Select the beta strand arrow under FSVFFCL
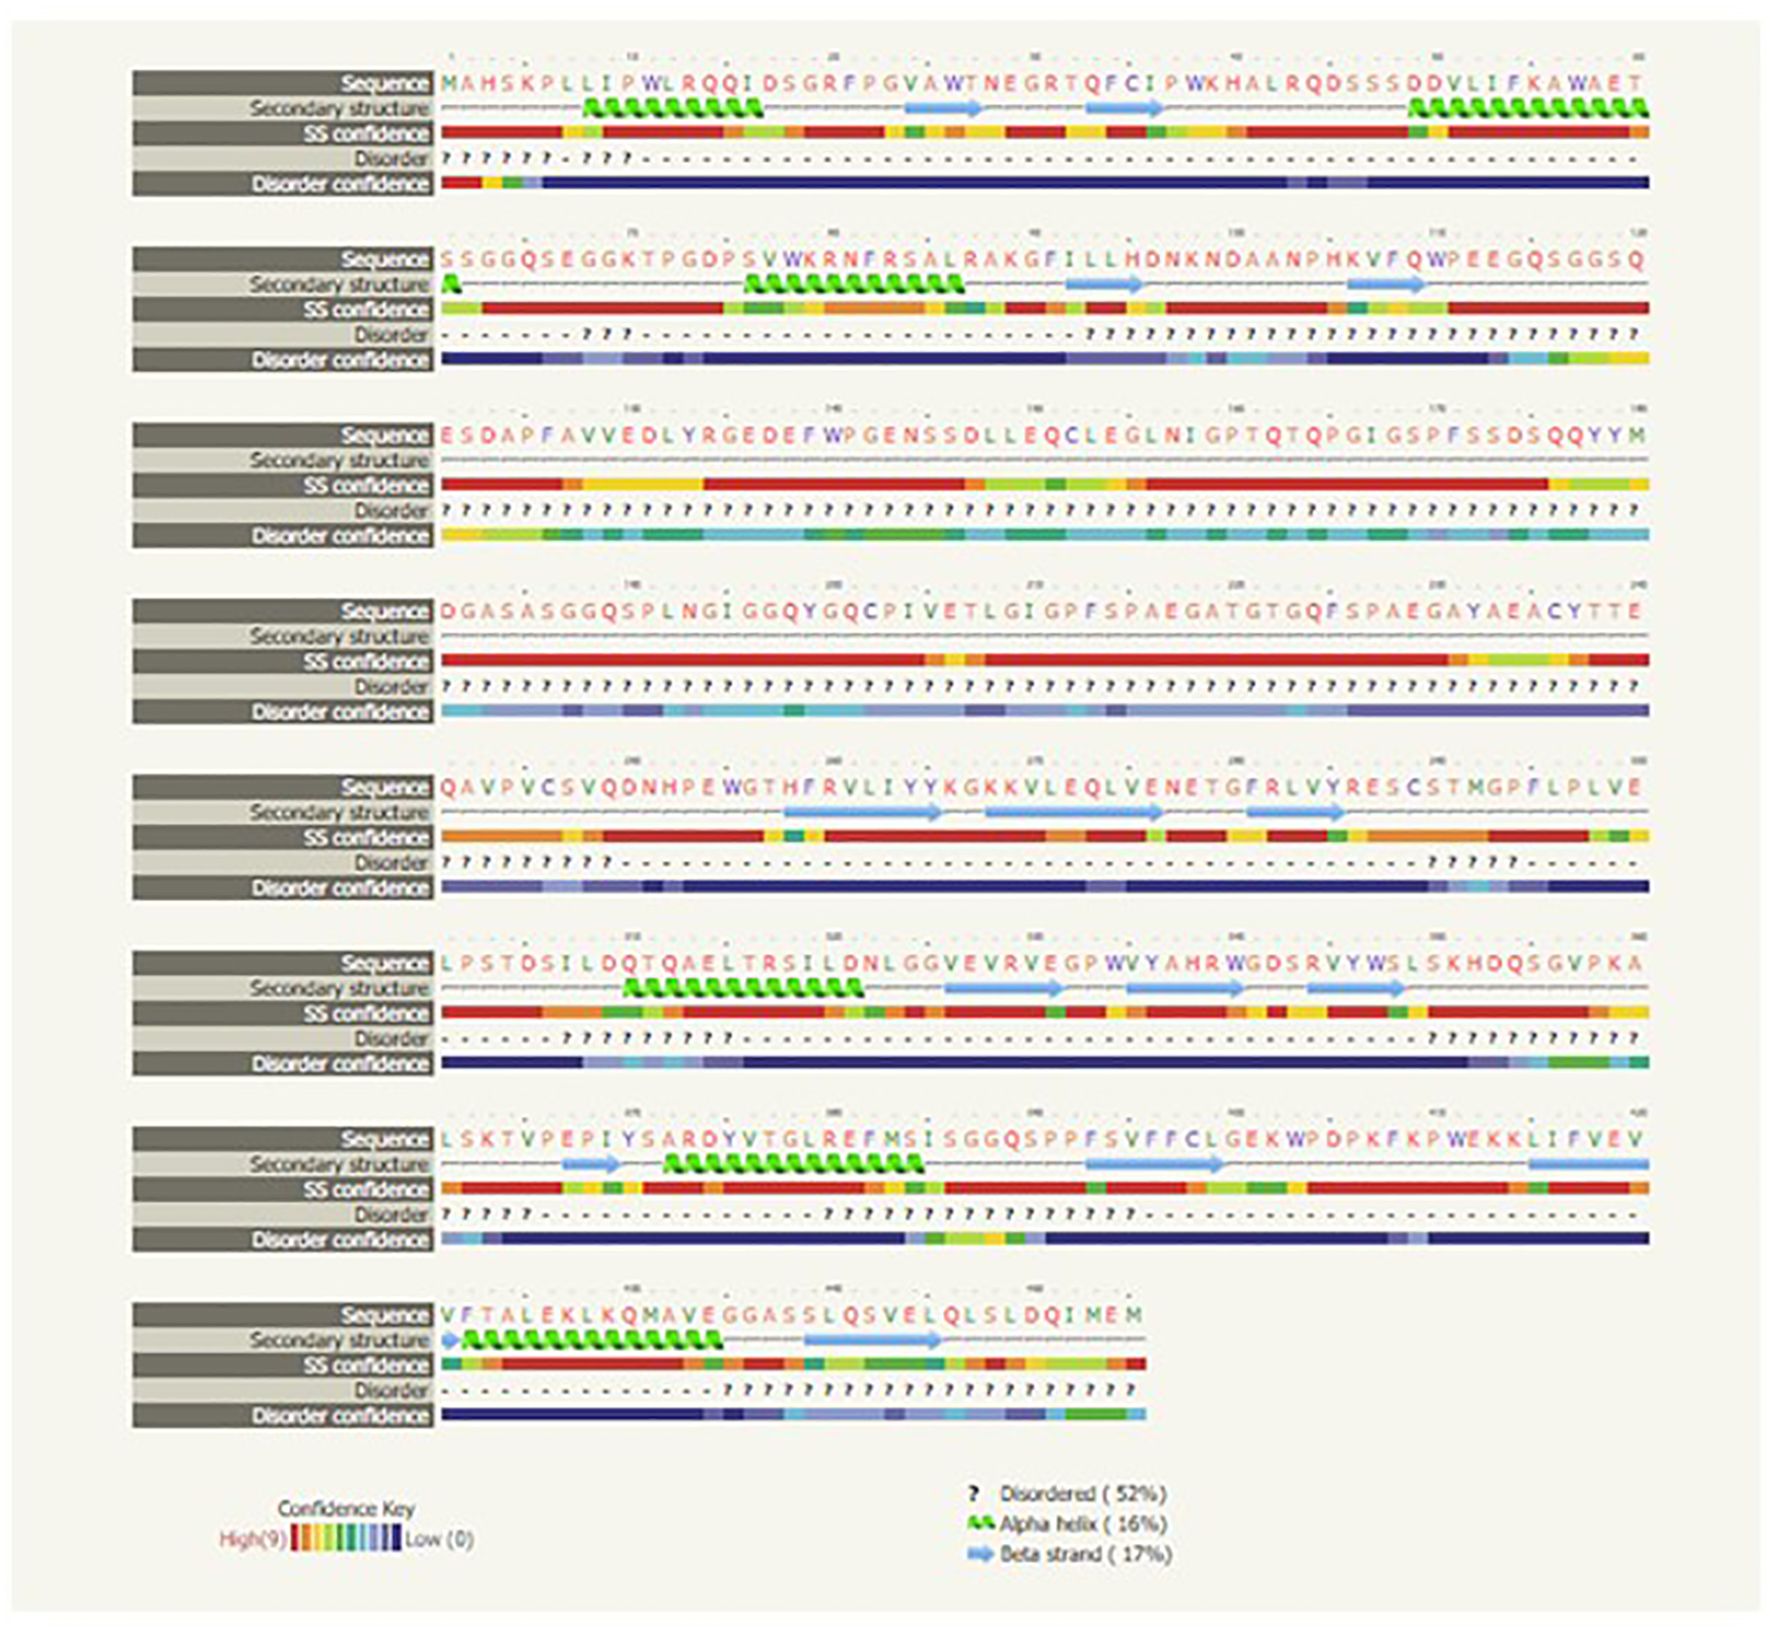This screenshot has height=1632, width=1772. (x=1155, y=1164)
